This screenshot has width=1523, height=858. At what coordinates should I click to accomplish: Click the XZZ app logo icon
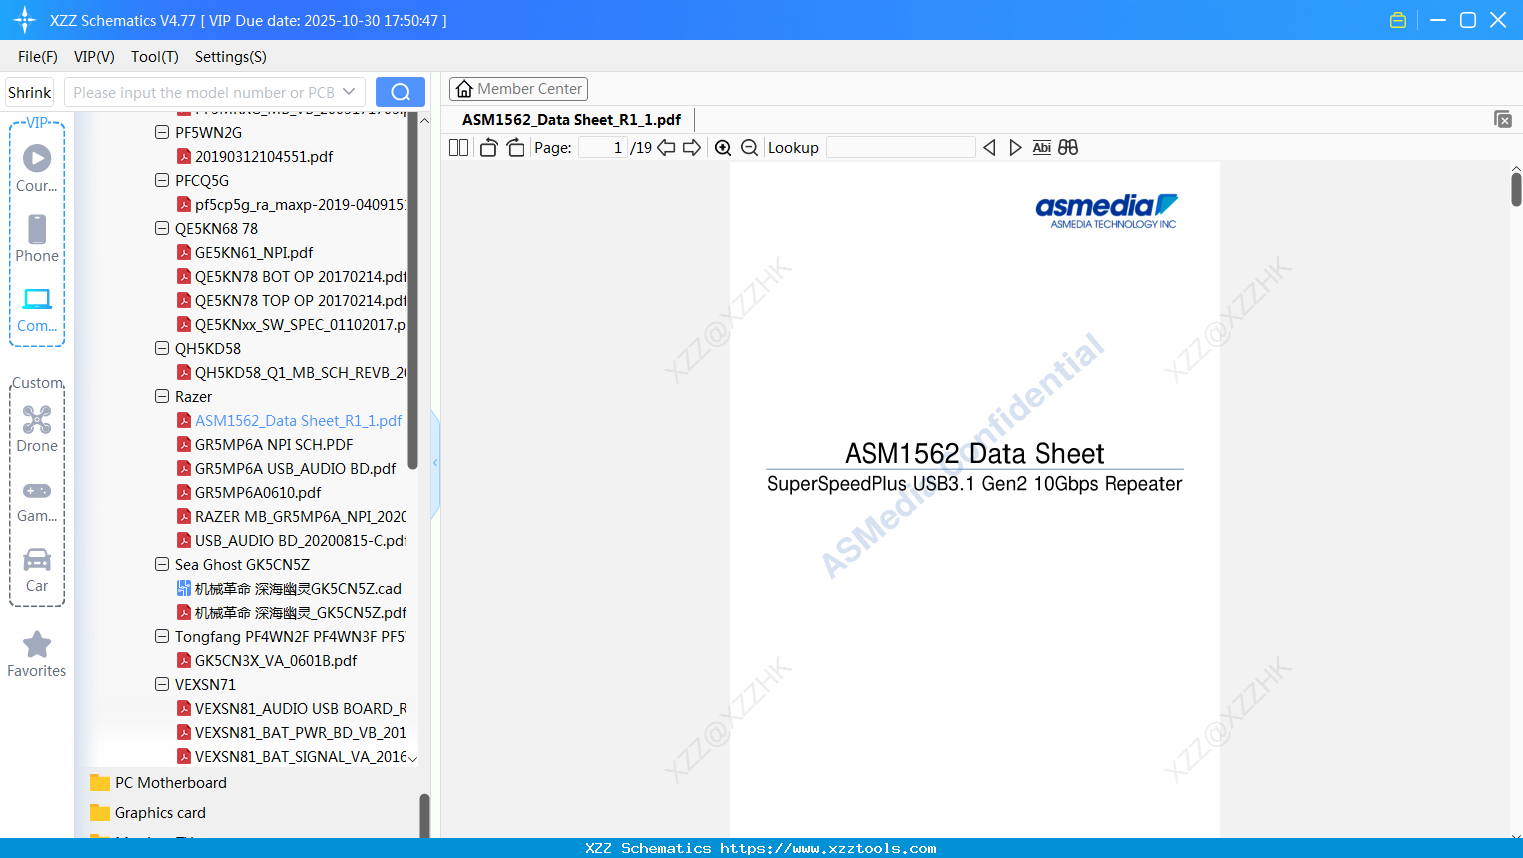[25, 20]
